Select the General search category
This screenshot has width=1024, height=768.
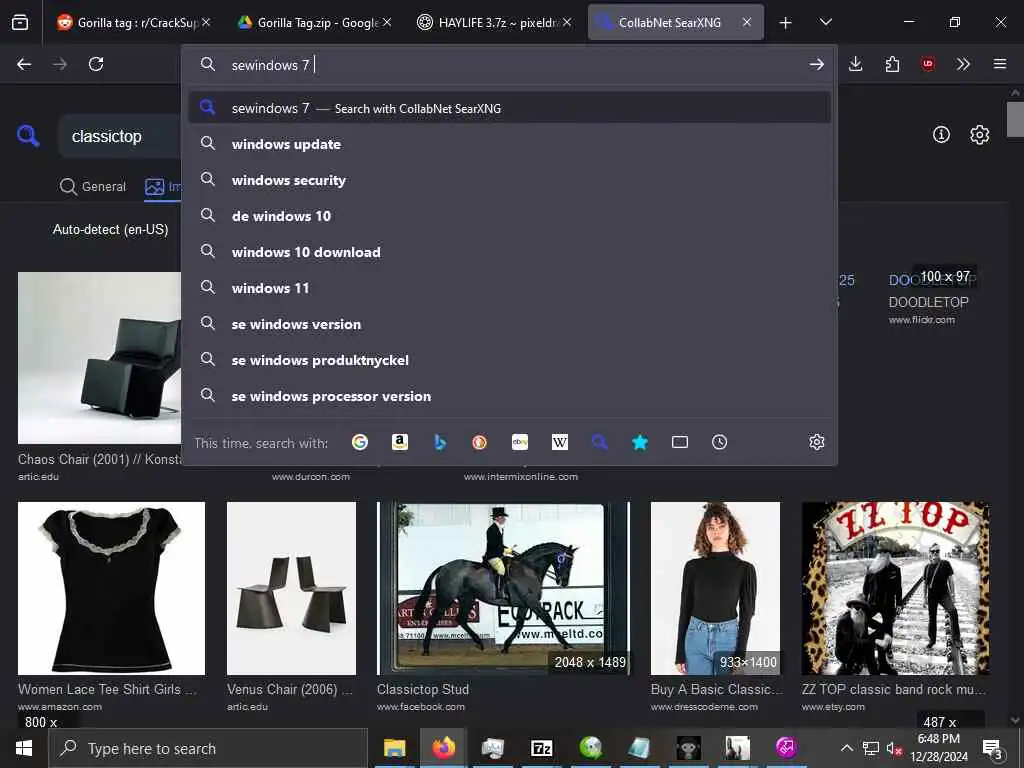point(93,187)
